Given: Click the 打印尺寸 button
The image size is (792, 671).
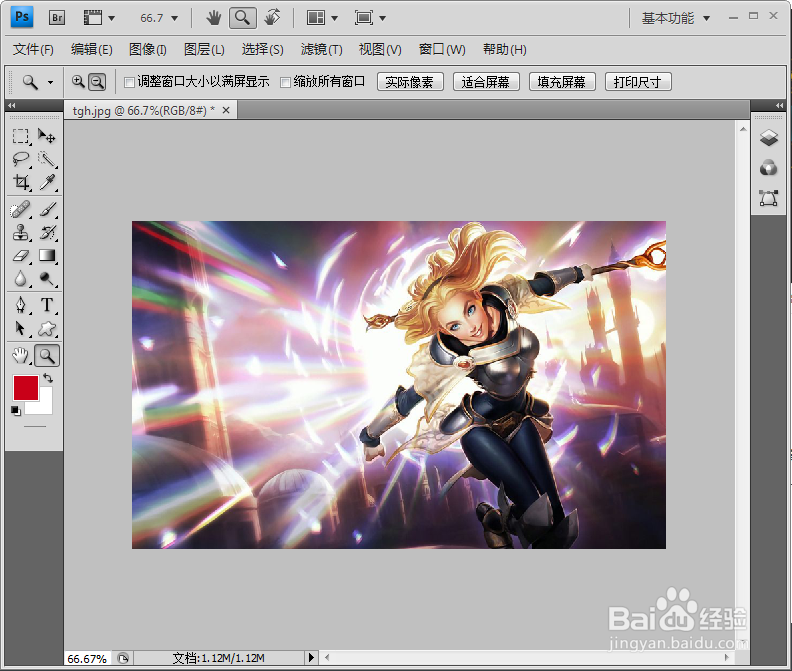Looking at the screenshot, I should point(638,82).
